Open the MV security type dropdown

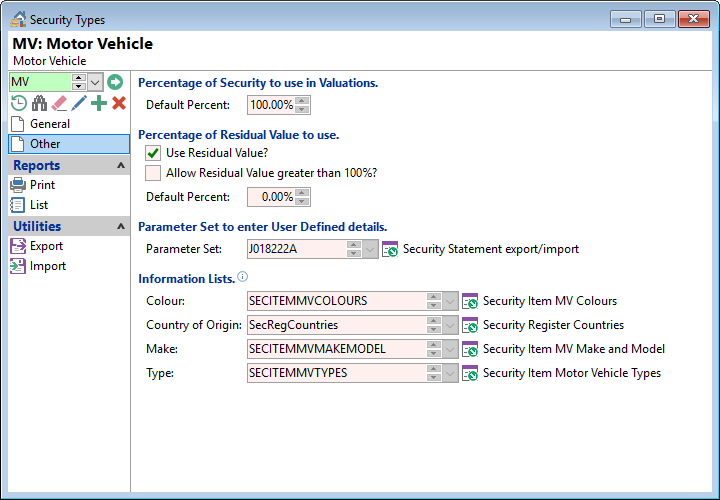click(95, 82)
